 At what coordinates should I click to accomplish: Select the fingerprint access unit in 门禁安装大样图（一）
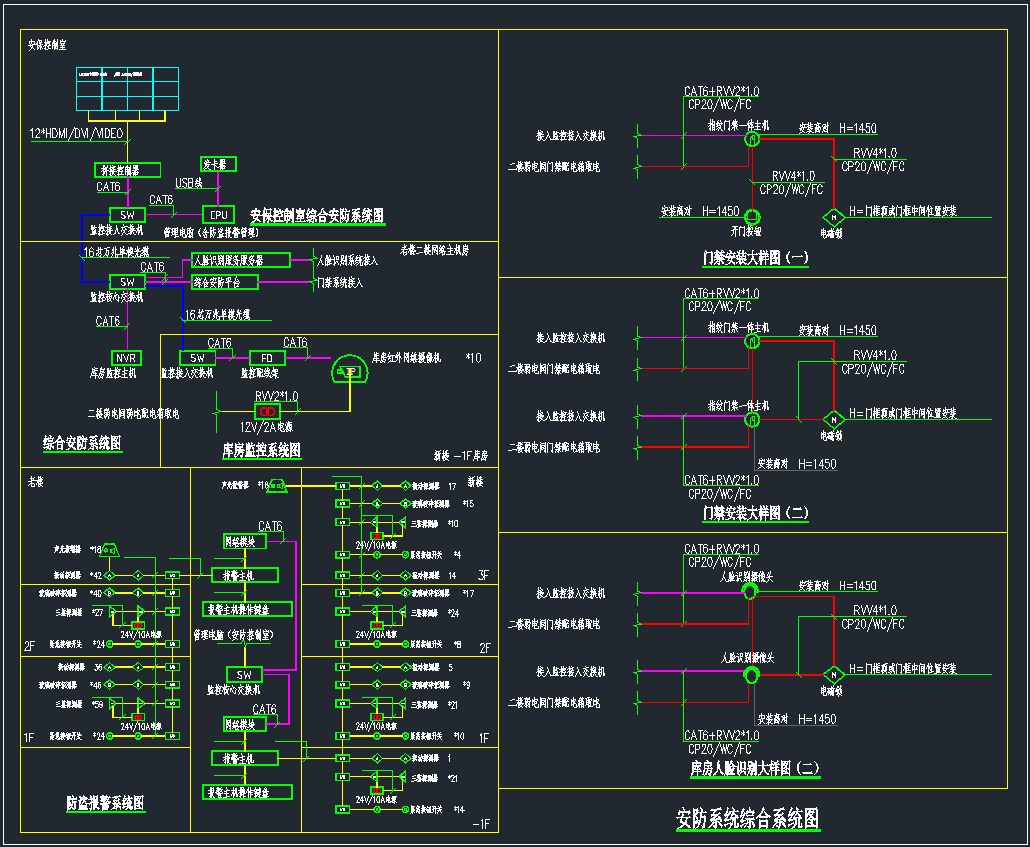[x=751, y=141]
